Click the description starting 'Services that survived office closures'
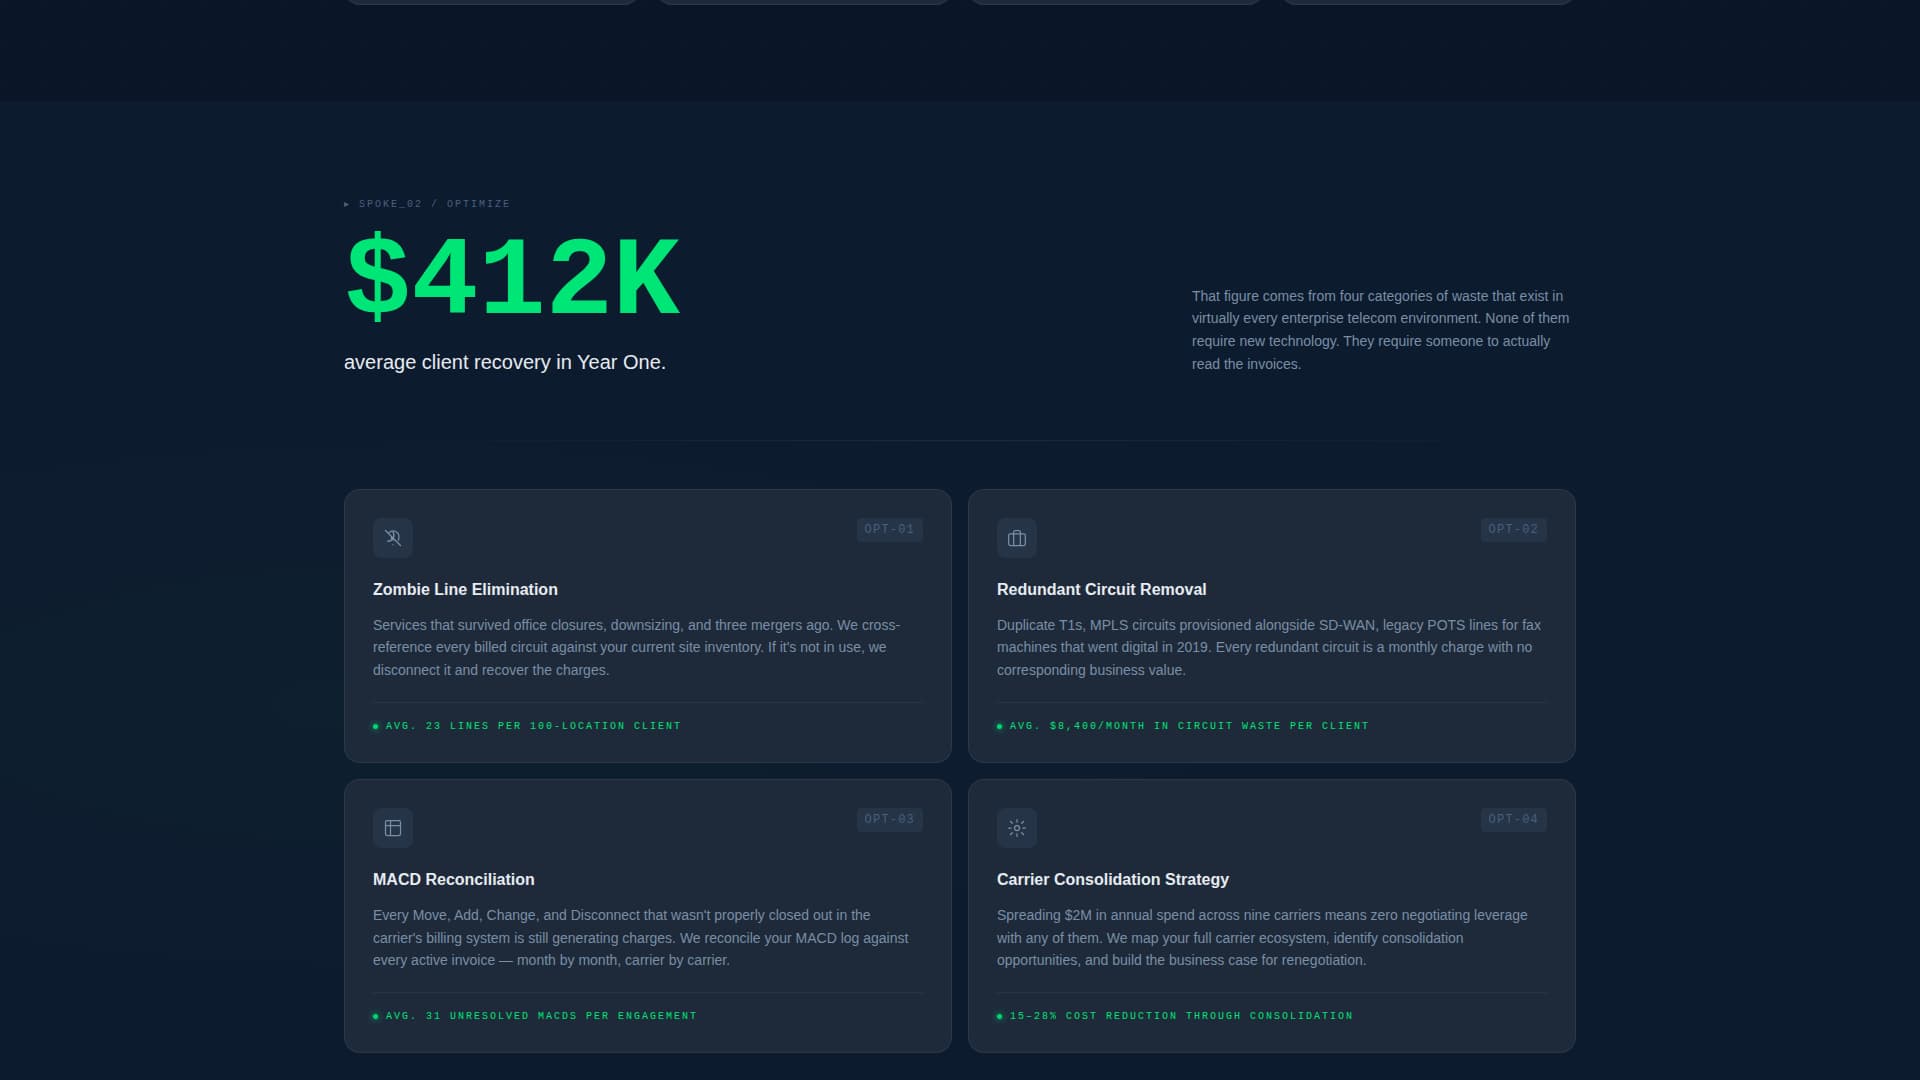Screen dimensions: 1920x1080 pos(637,647)
